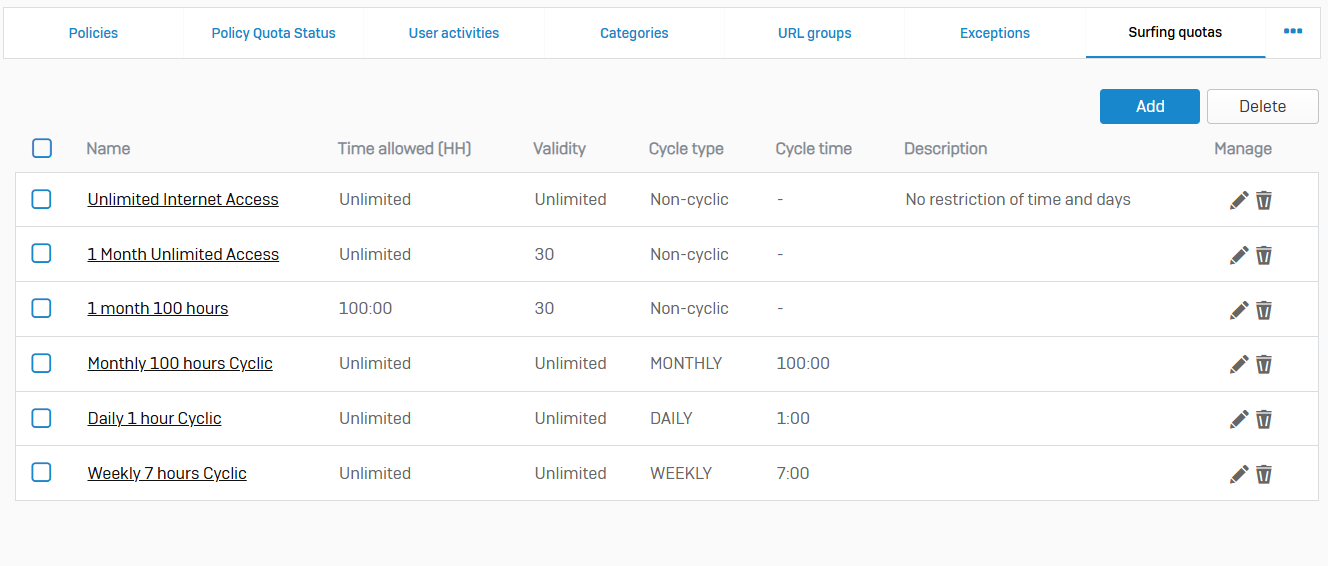Screen dimensions: 1328x566
Task: Remove Daily 1 hour Cyclic with trash icon
Action: [1264, 419]
